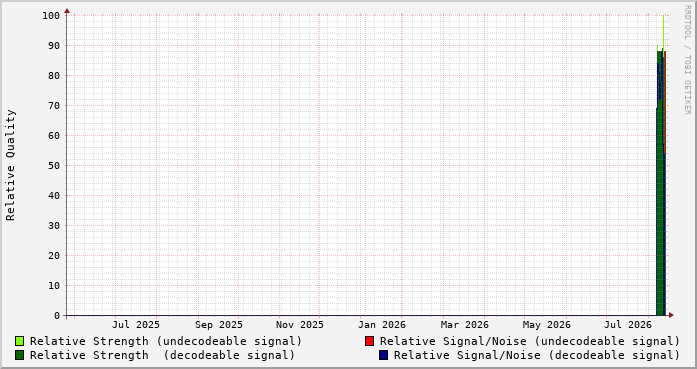Click the Relative Signal/Noise (undecodeable signal) legend text
The height and width of the screenshot is (369, 697).
click(x=529, y=341)
